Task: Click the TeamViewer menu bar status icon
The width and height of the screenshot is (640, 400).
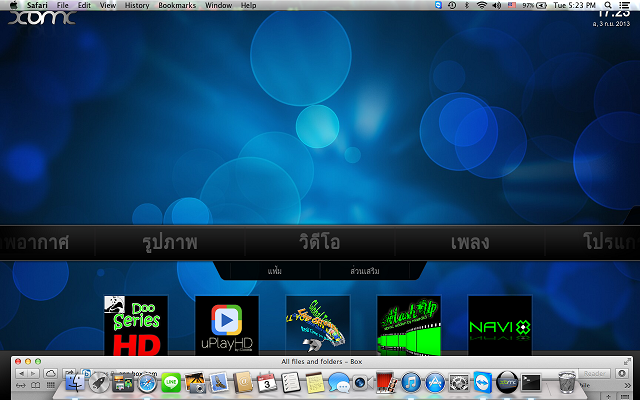Action: tap(438, 5)
